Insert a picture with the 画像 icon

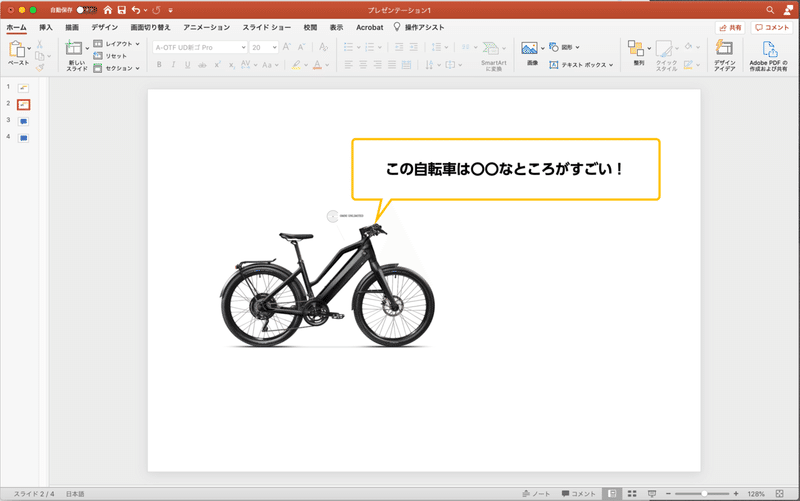(x=530, y=48)
